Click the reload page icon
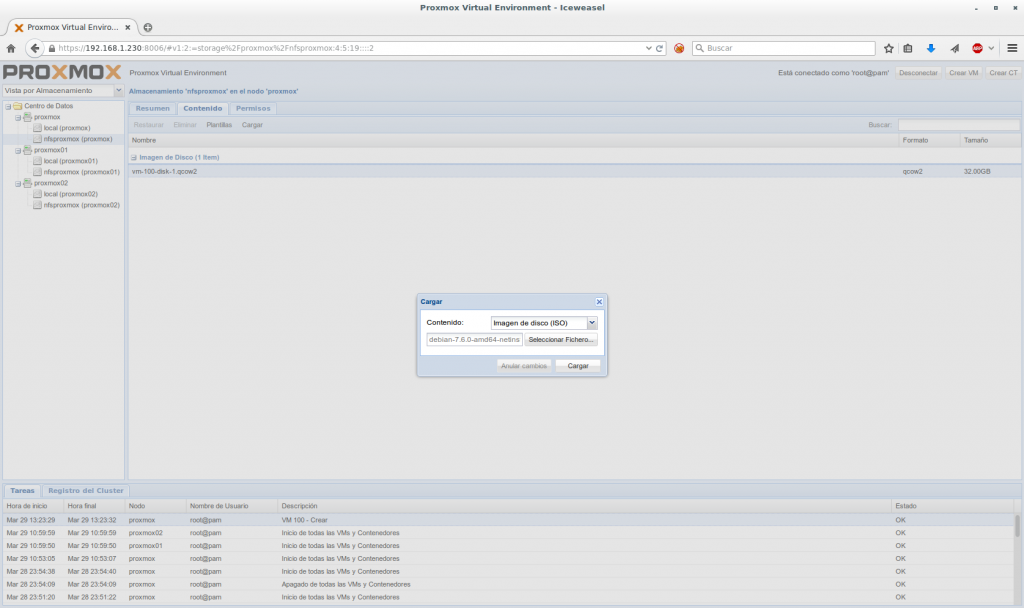Image resolution: width=1024 pixels, height=608 pixels. (x=660, y=48)
